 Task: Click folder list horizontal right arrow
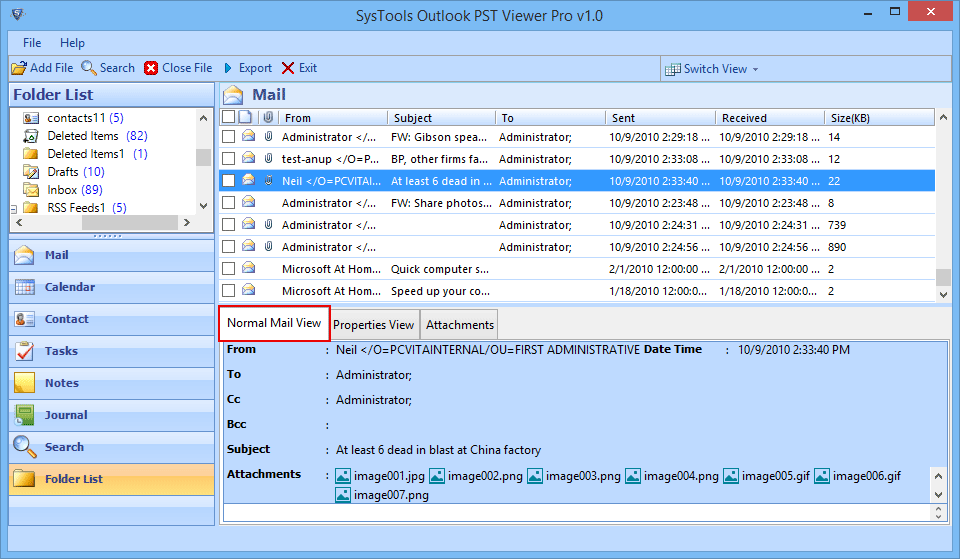[x=187, y=223]
